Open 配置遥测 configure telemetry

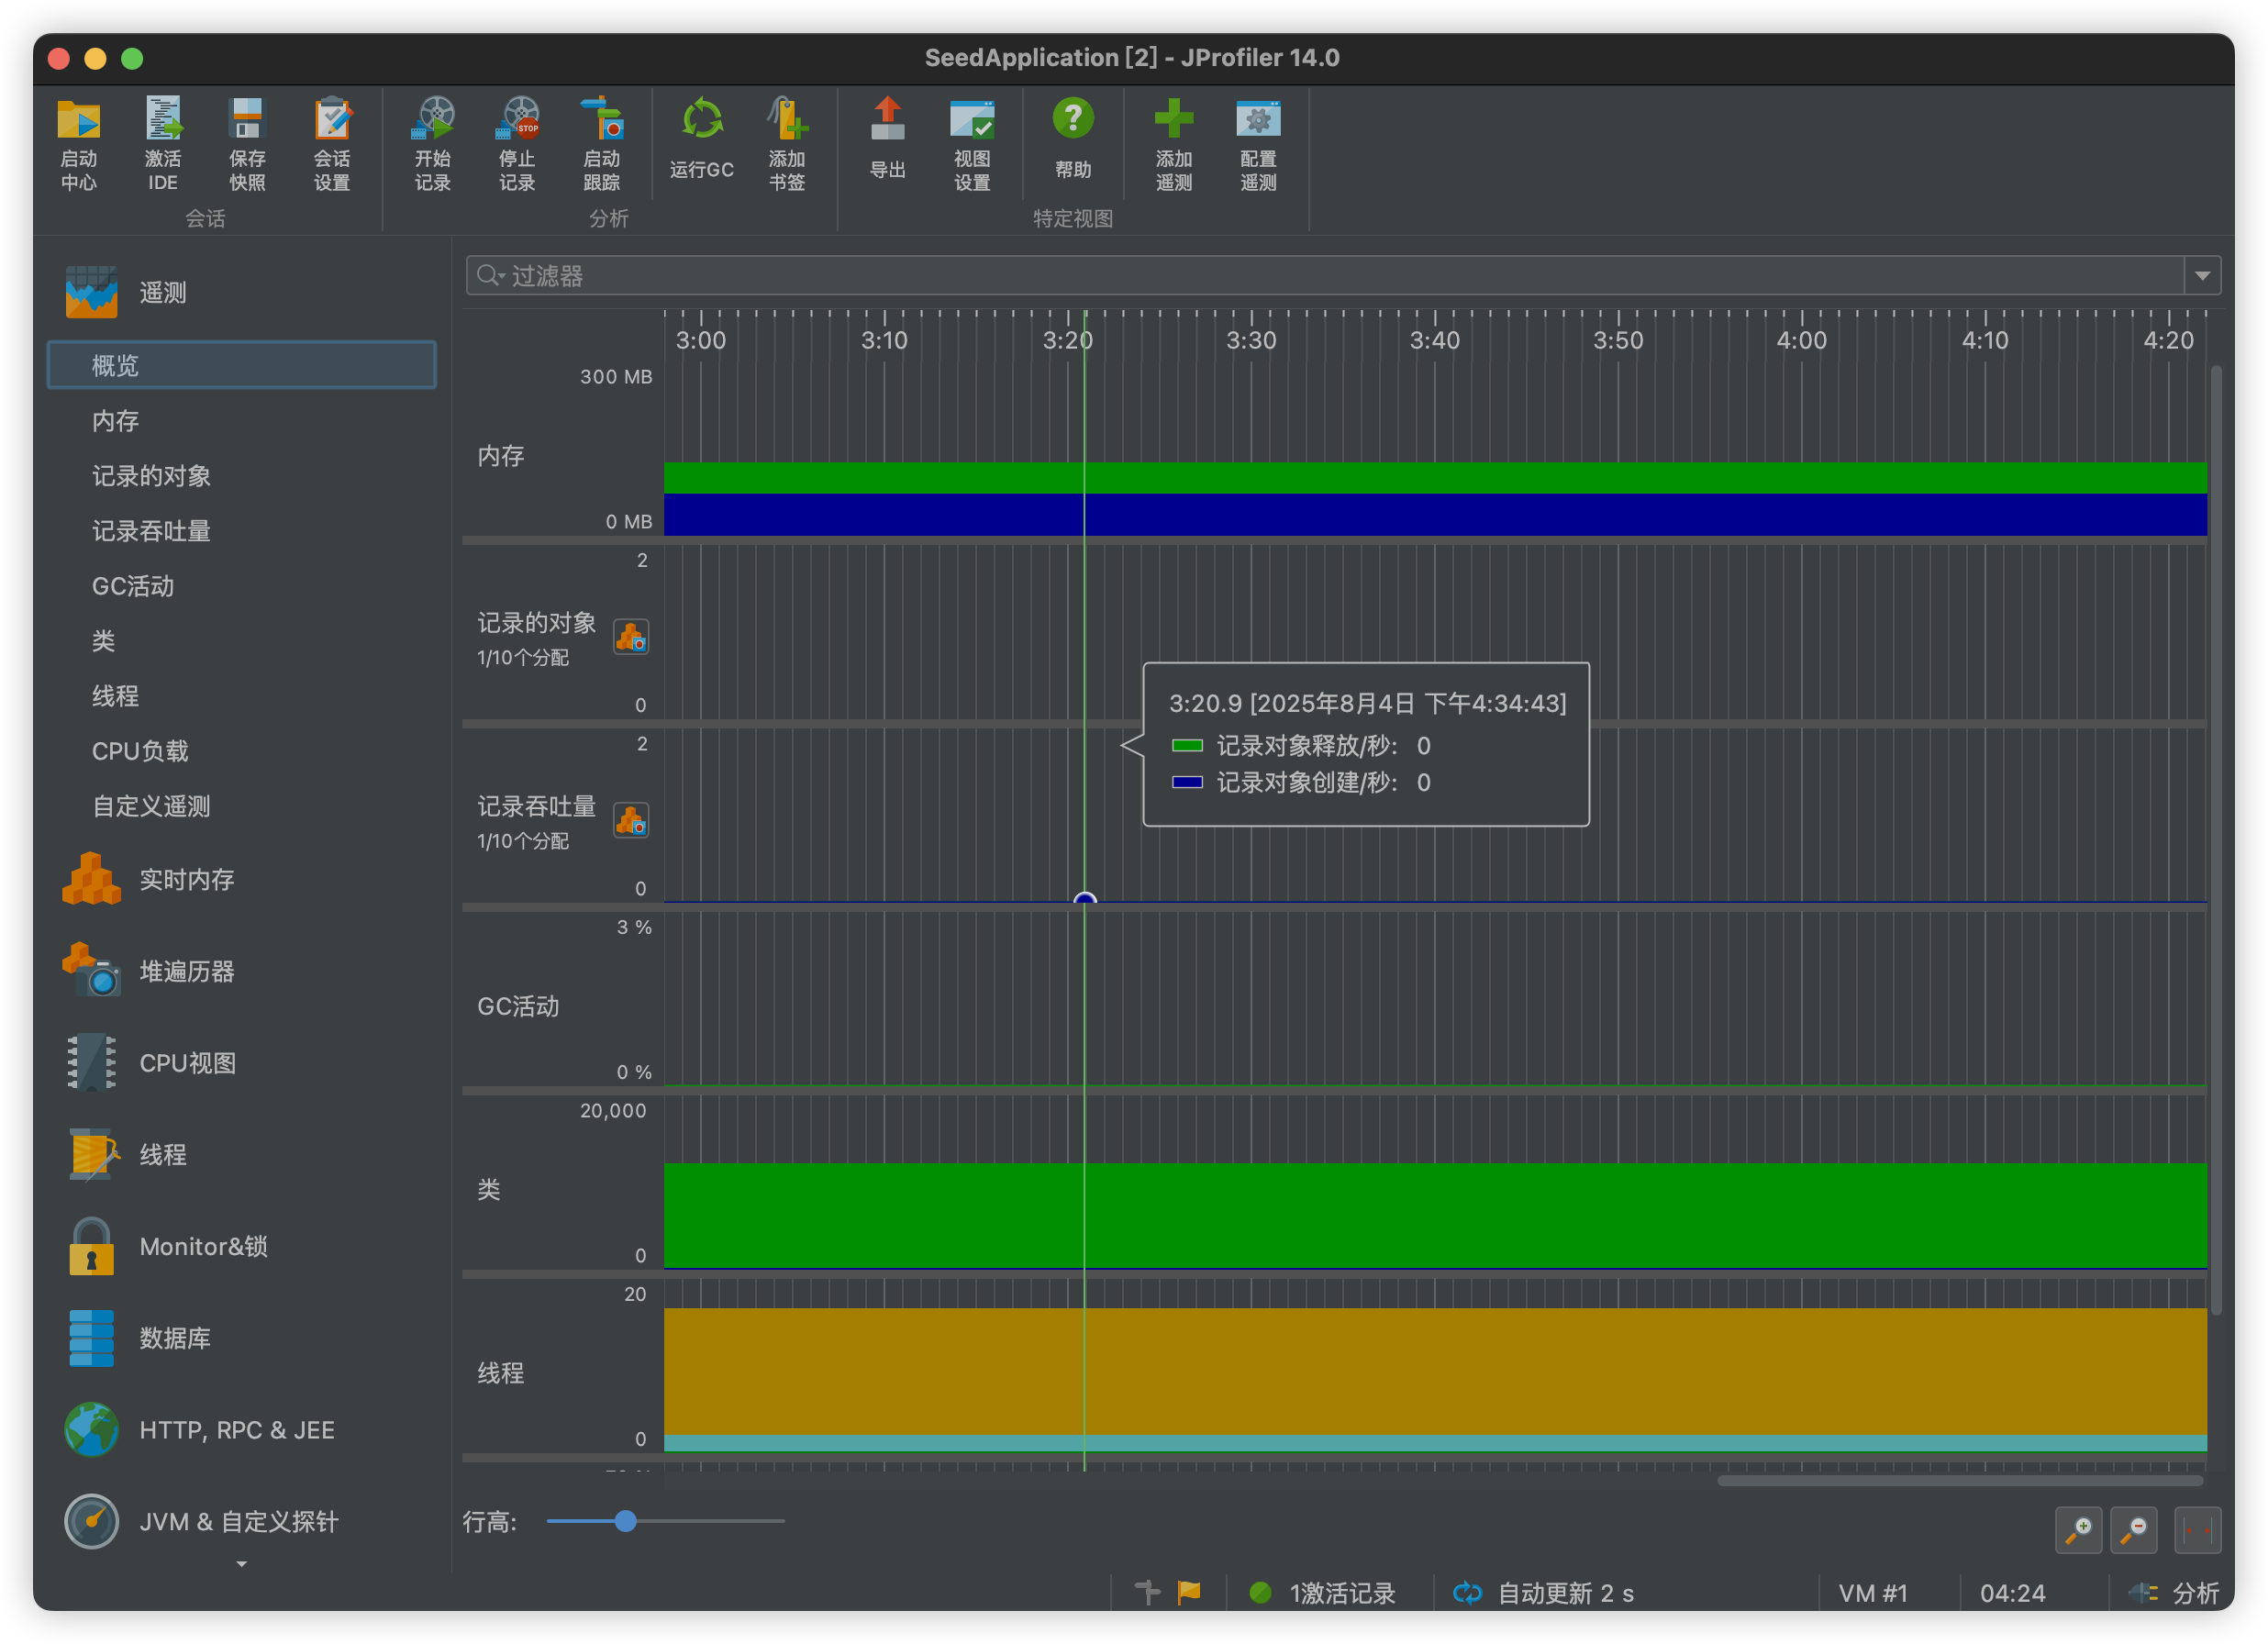click(x=1258, y=144)
